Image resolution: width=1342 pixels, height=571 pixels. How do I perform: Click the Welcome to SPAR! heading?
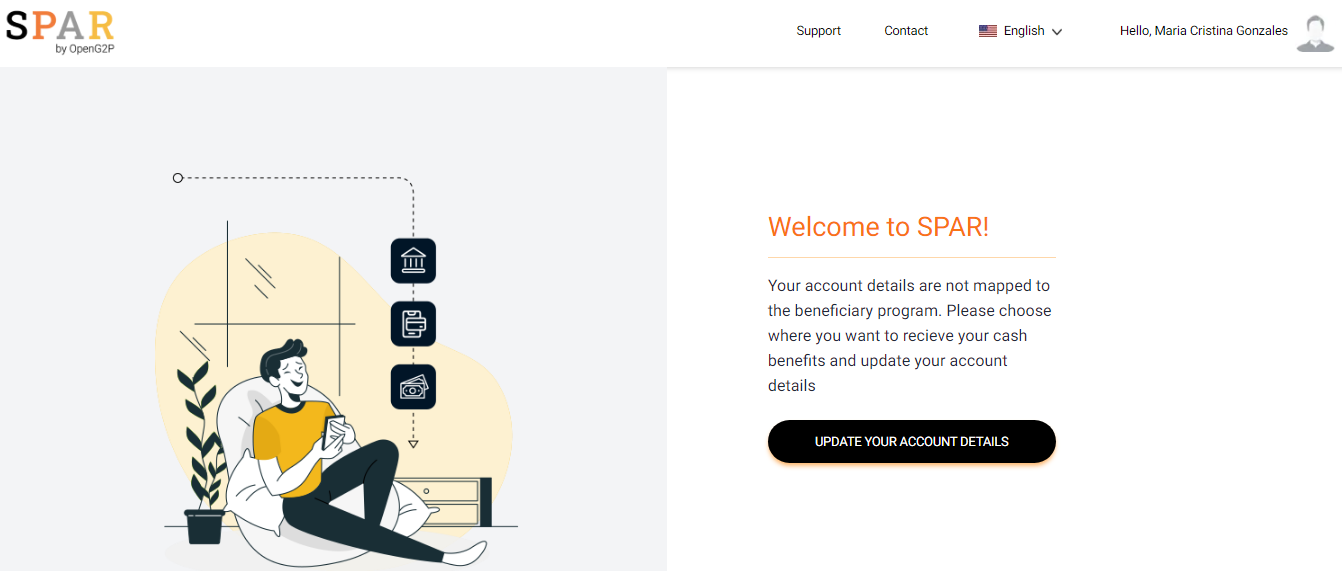[878, 227]
